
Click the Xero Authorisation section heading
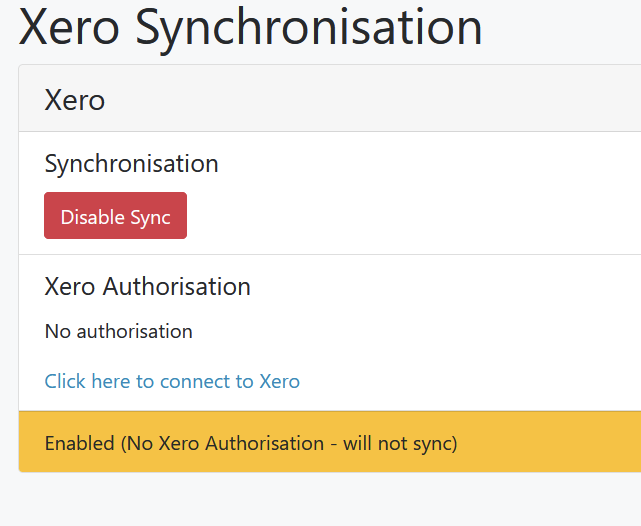pos(148,286)
